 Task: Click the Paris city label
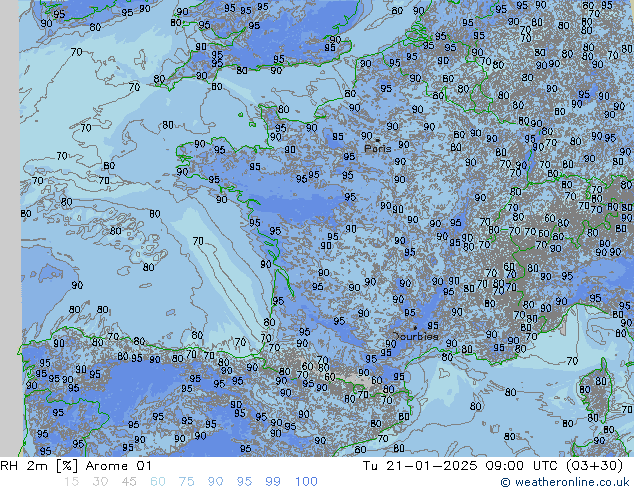[x=378, y=149]
